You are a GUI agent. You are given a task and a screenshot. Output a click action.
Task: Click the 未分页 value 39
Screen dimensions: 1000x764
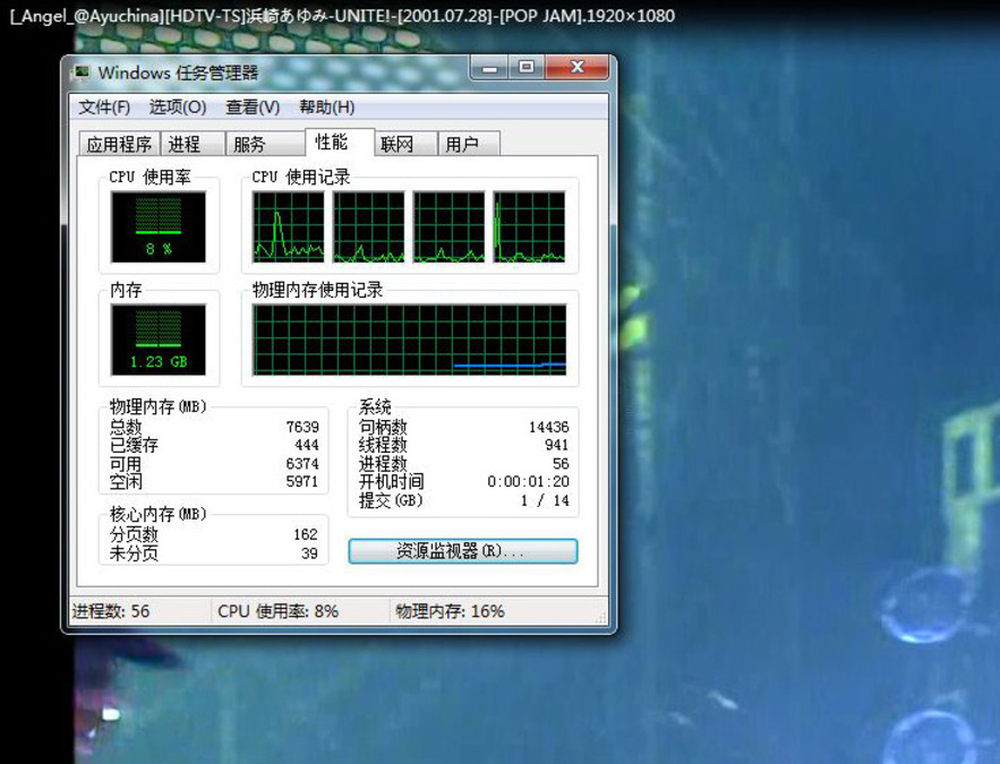click(x=309, y=553)
